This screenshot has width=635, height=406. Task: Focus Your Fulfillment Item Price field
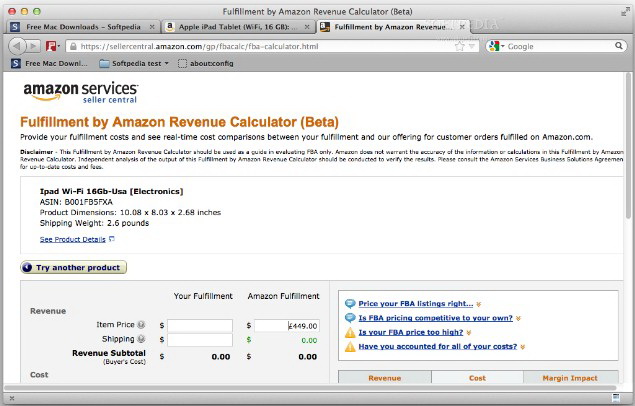click(200, 325)
